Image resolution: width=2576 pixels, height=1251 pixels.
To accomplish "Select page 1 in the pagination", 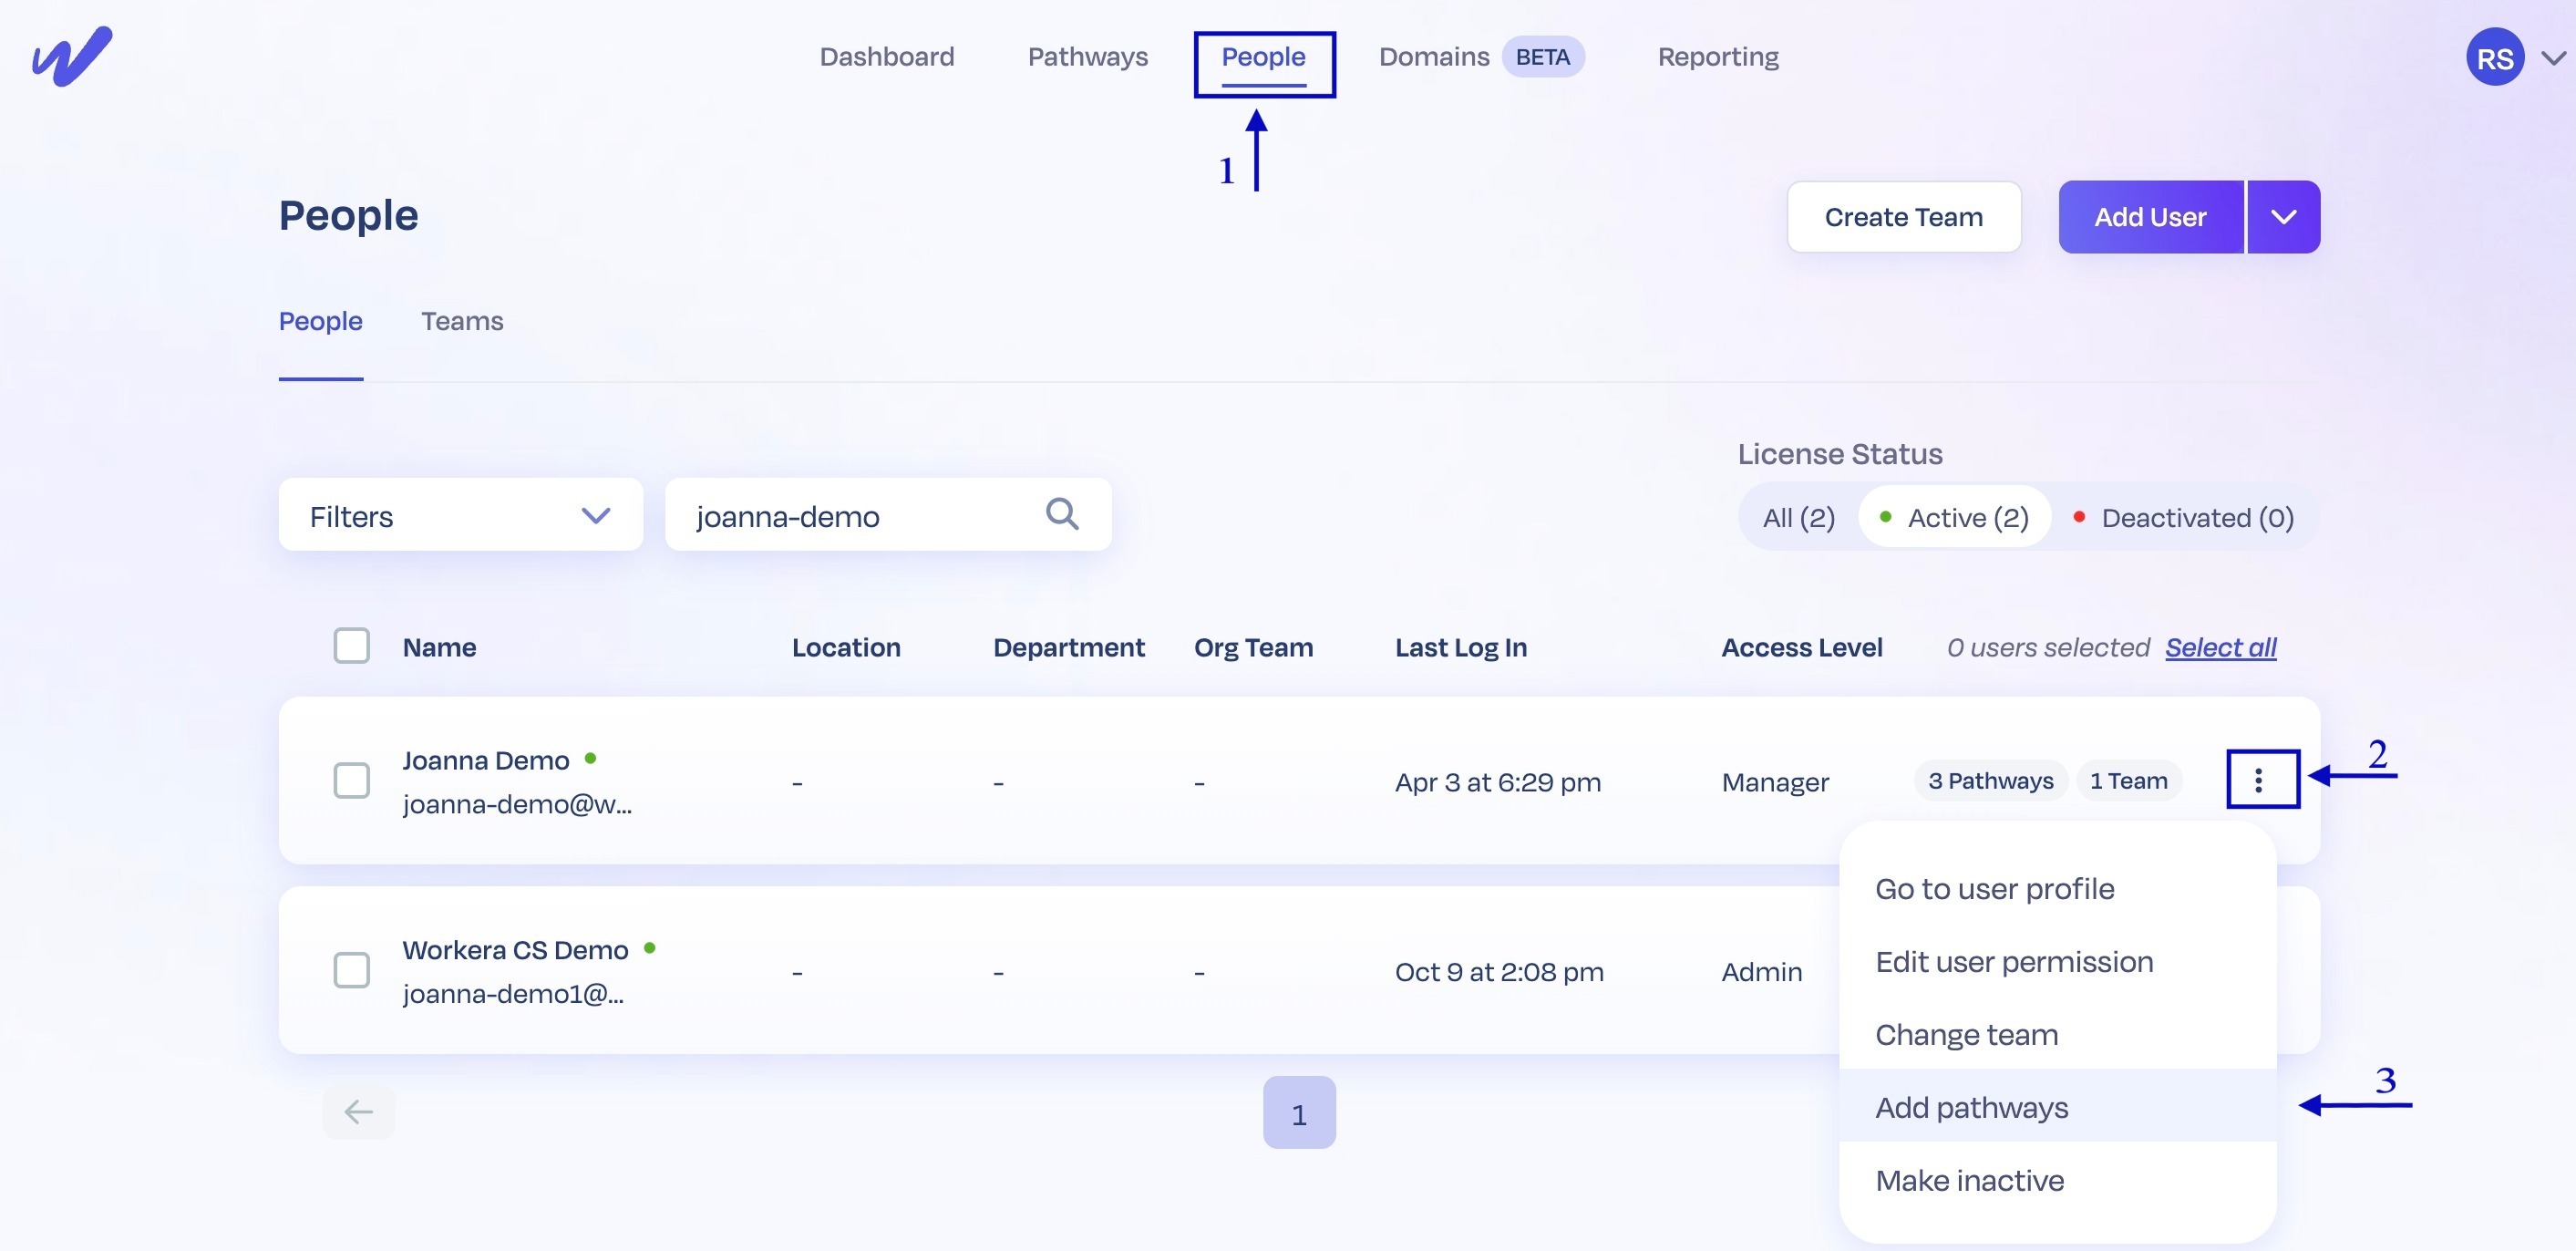I will 1299,1112.
